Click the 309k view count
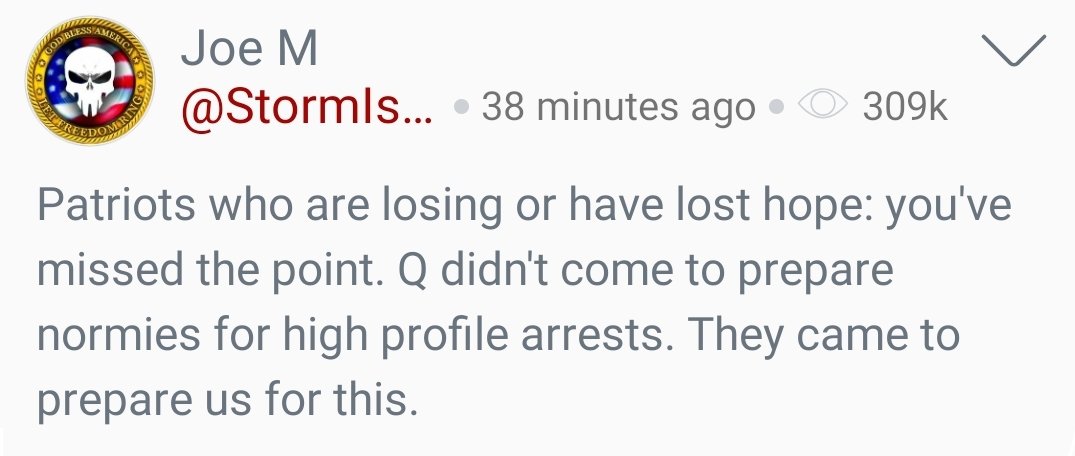Screen dimensions: 1075x456 pyautogui.click(x=904, y=107)
